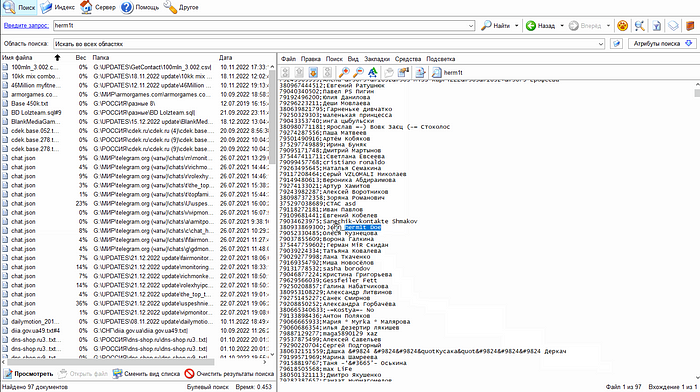The width and height of the screenshot is (700, 392).
Task: Click the stacked sheets toolbar icon
Action: (673, 26)
